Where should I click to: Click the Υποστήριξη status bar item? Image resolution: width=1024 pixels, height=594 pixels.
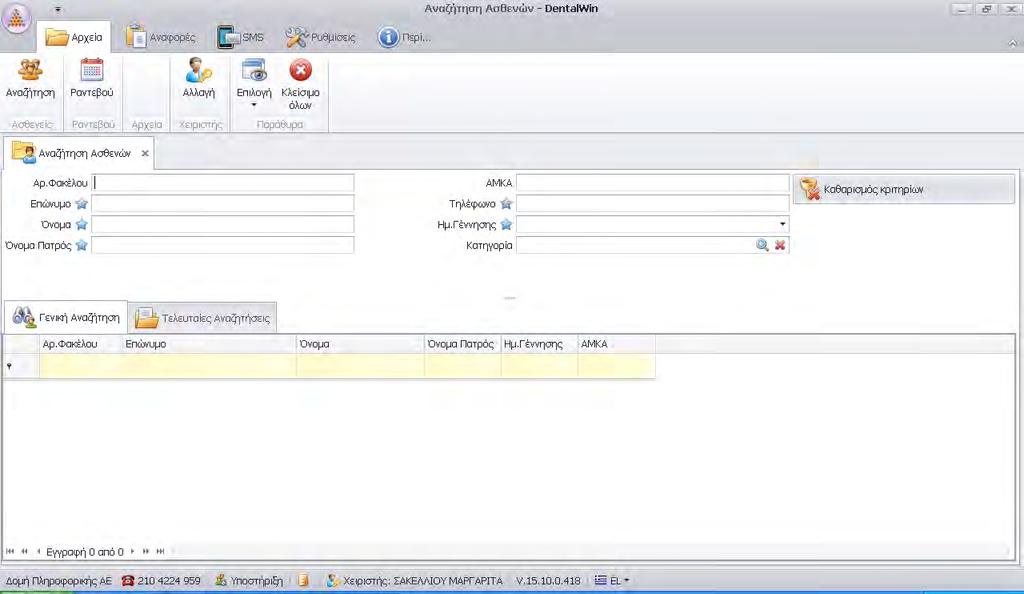pos(249,580)
